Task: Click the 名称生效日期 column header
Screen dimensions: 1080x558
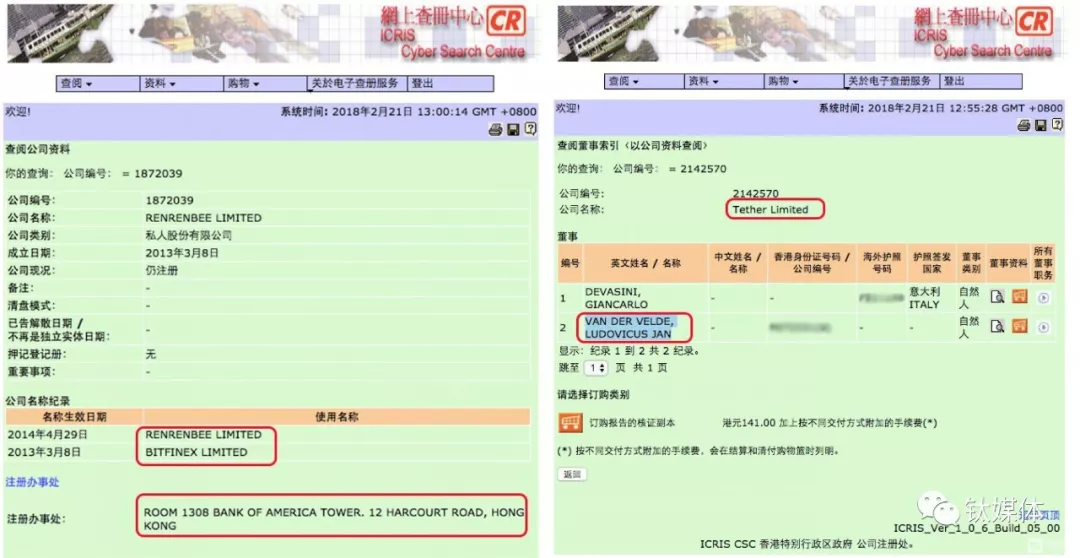Action: tap(74, 417)
